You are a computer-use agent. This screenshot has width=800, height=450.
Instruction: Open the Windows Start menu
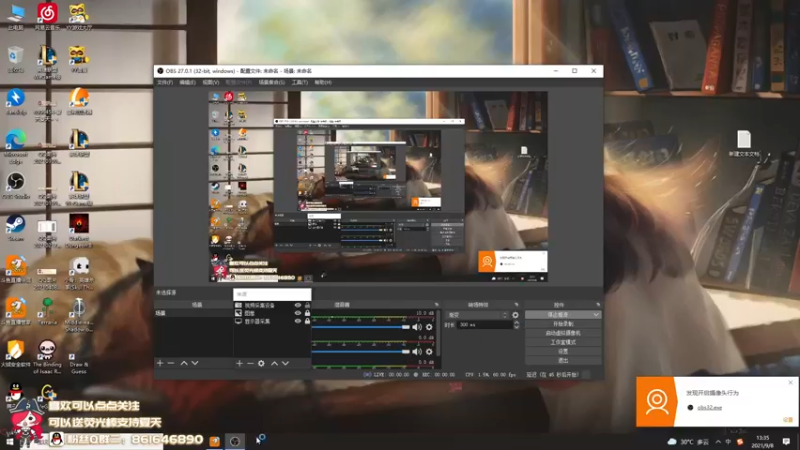(9, 441)
